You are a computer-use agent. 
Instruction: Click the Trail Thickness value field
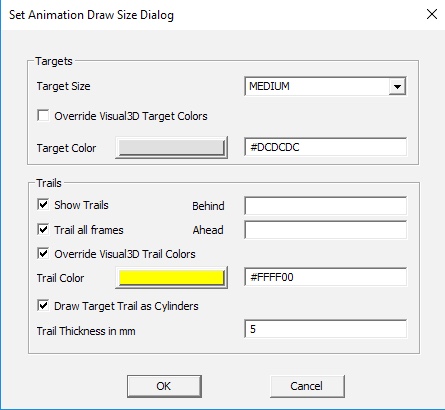(x=325, y=329)
